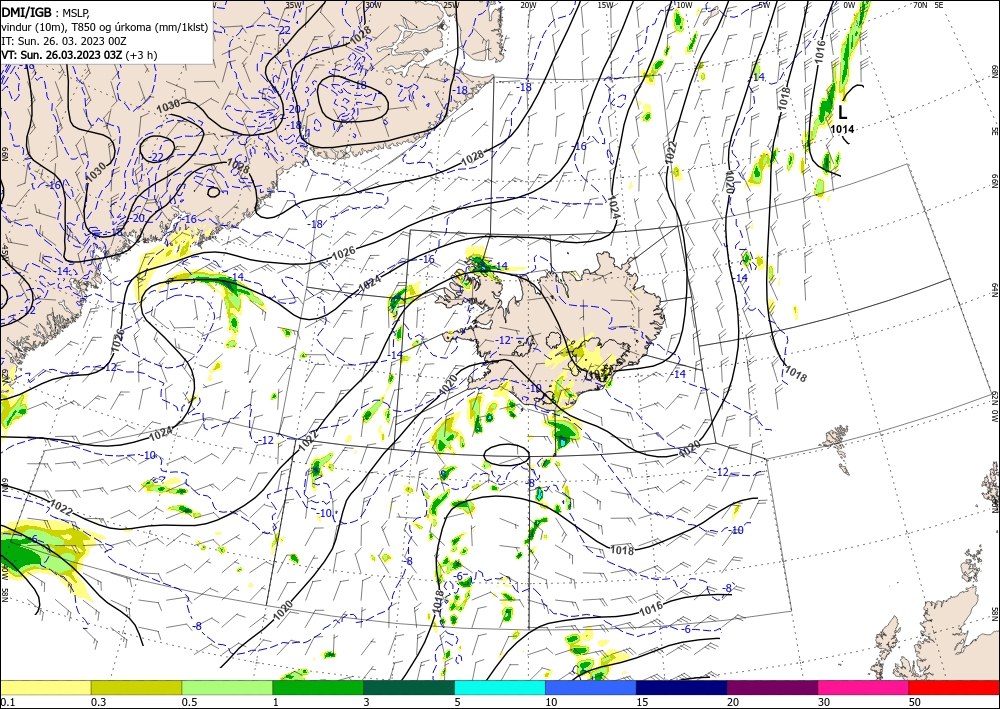This screenshot has width=1000, height=709.
Task: Select the 'vindur (10m), T850 og úrkoma' line
Action: (x=105, y=27)
